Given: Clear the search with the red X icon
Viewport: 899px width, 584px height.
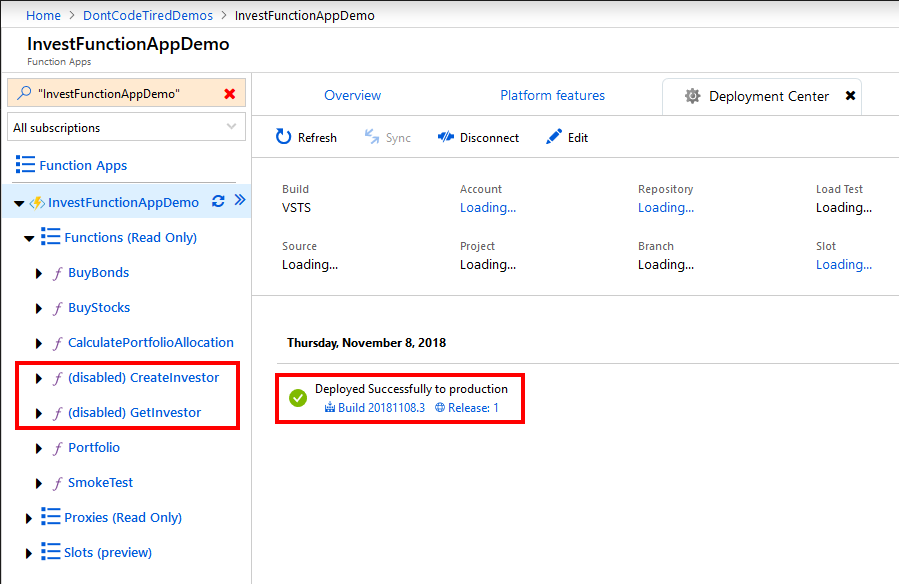Looking at the screenshot, I should pos(227,92).
